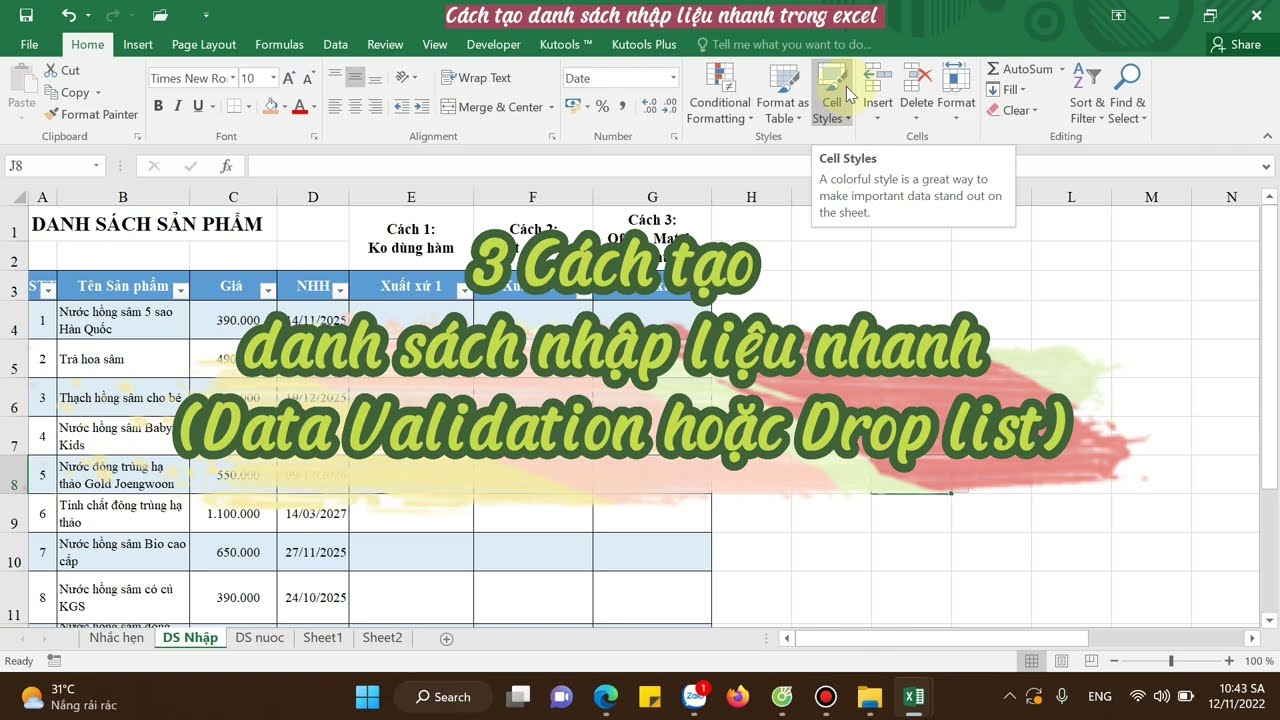
Task: Toggle Bottom Align alignment
Action: click(375, 77)
